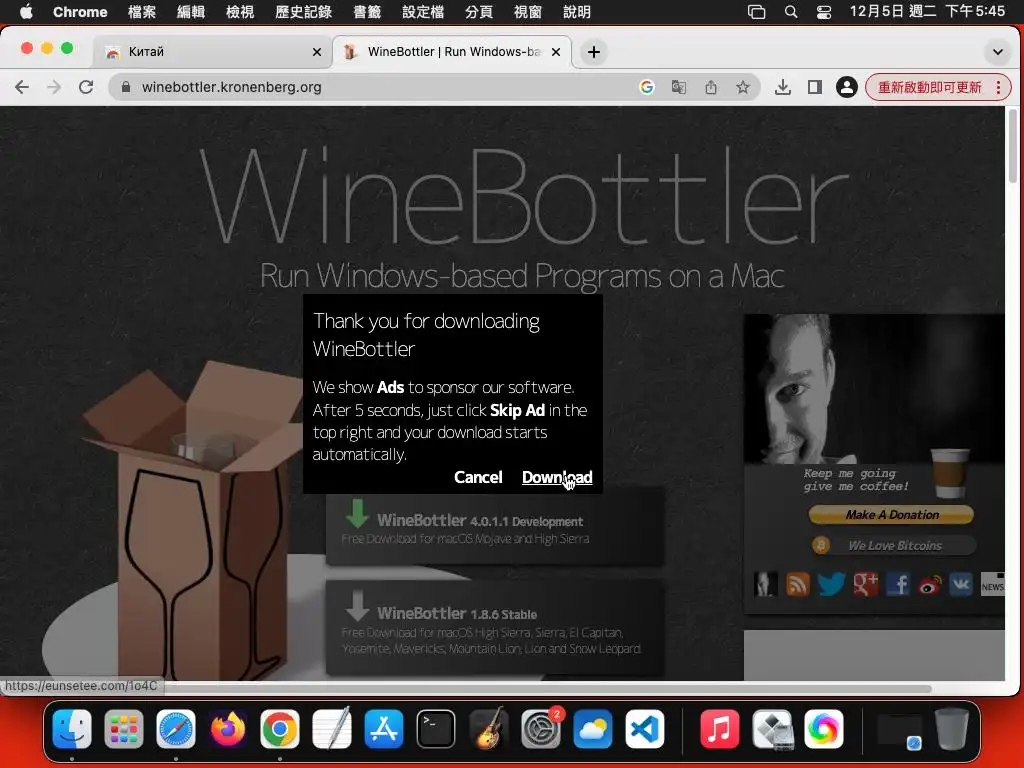This screenshot has height=768, width=1024.
Task: Open the Chrome three-dot menu
Action: tap(999, 87)
